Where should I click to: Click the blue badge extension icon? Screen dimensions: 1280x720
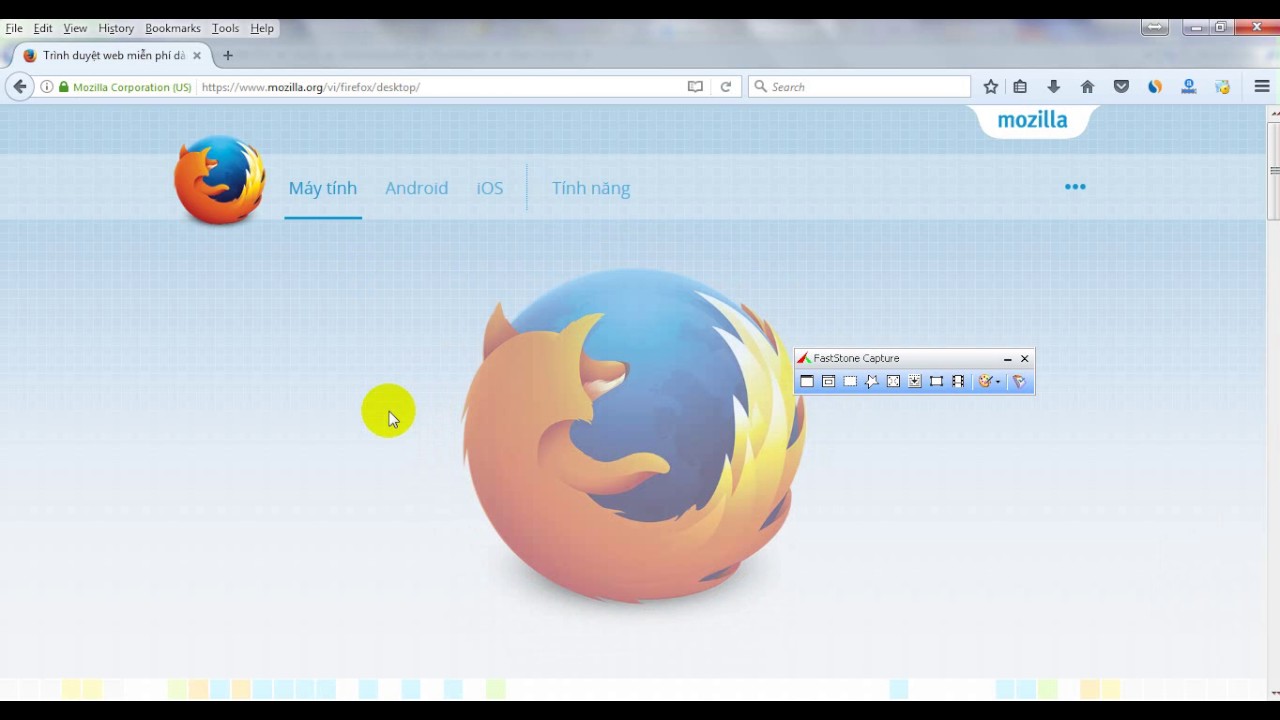tap(1188, 87)
